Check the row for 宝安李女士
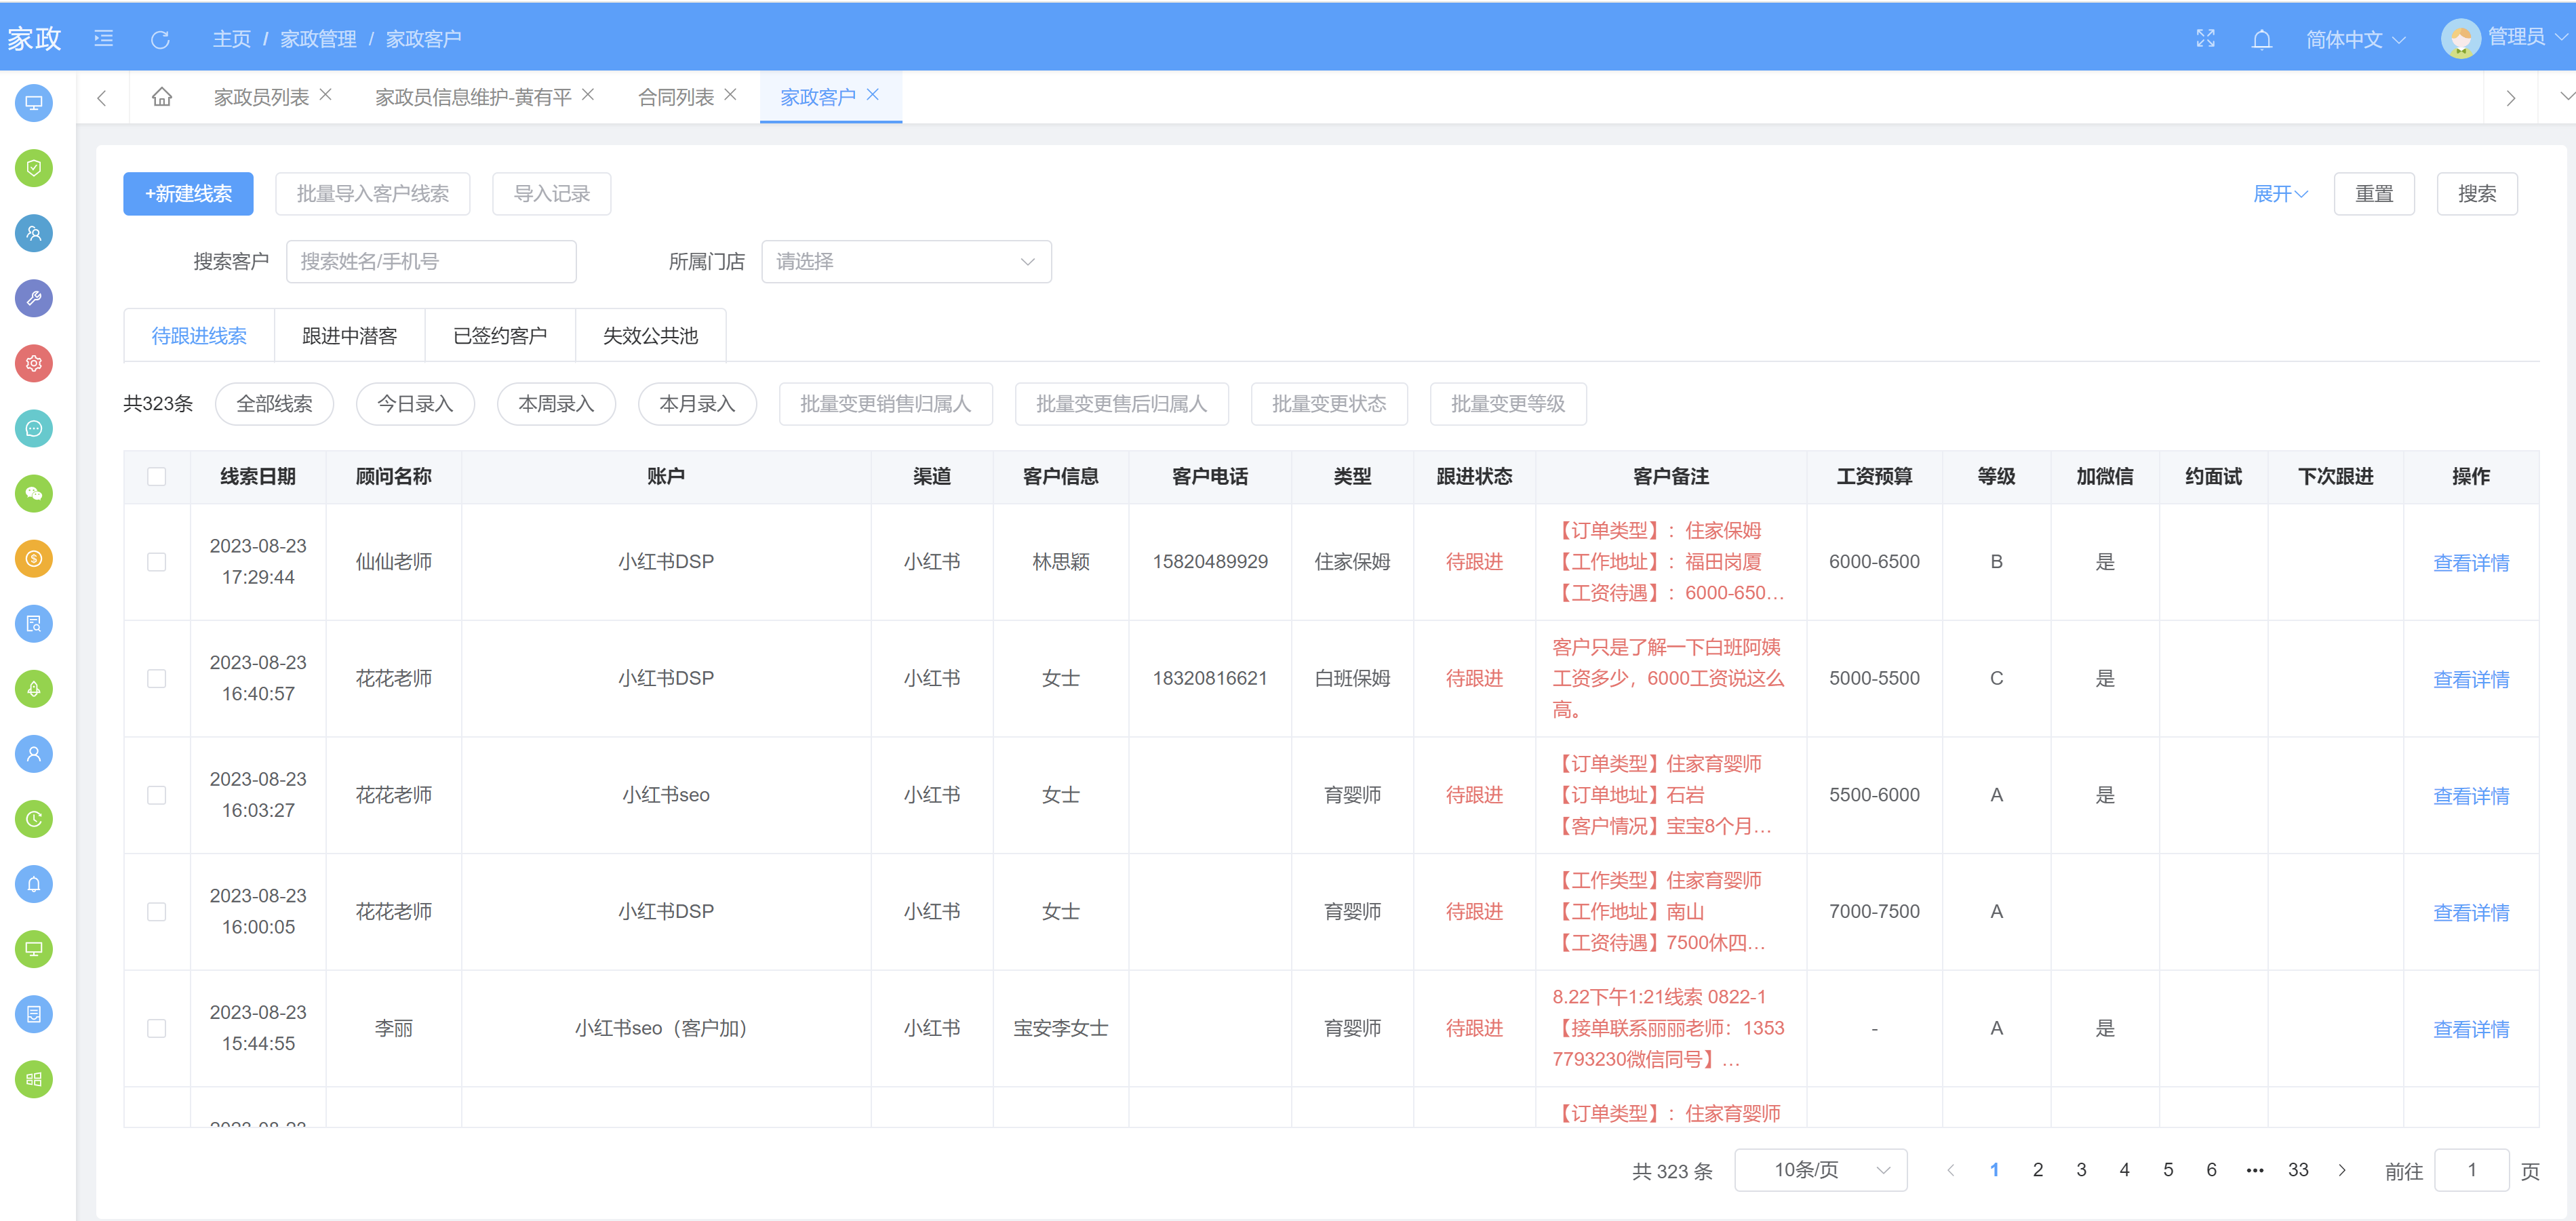2576x1221 pixels. click(x=157, y=1028)
